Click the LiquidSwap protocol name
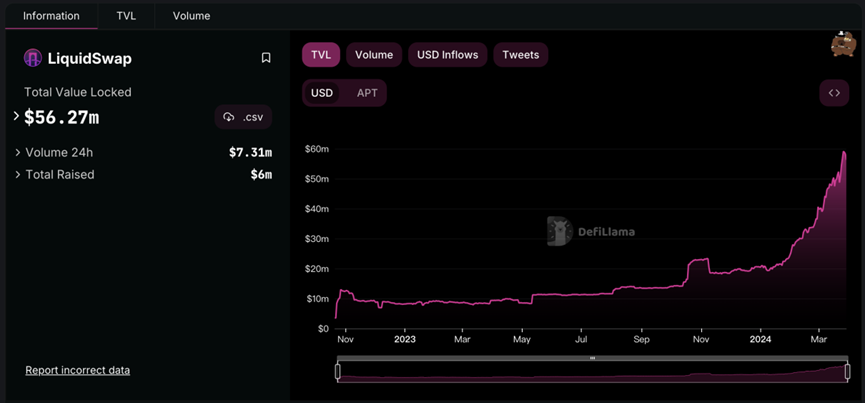The image size is (865, 403). pos(90,59)
